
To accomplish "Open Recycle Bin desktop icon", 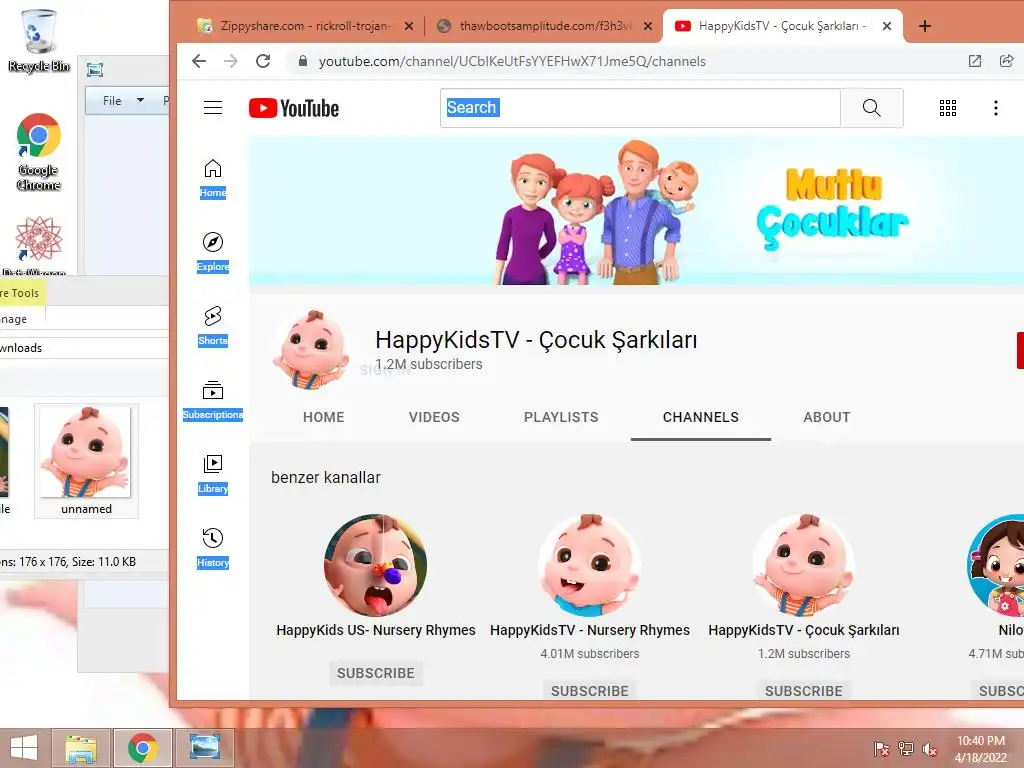I will pyautogui.click(x=39, y=40).
